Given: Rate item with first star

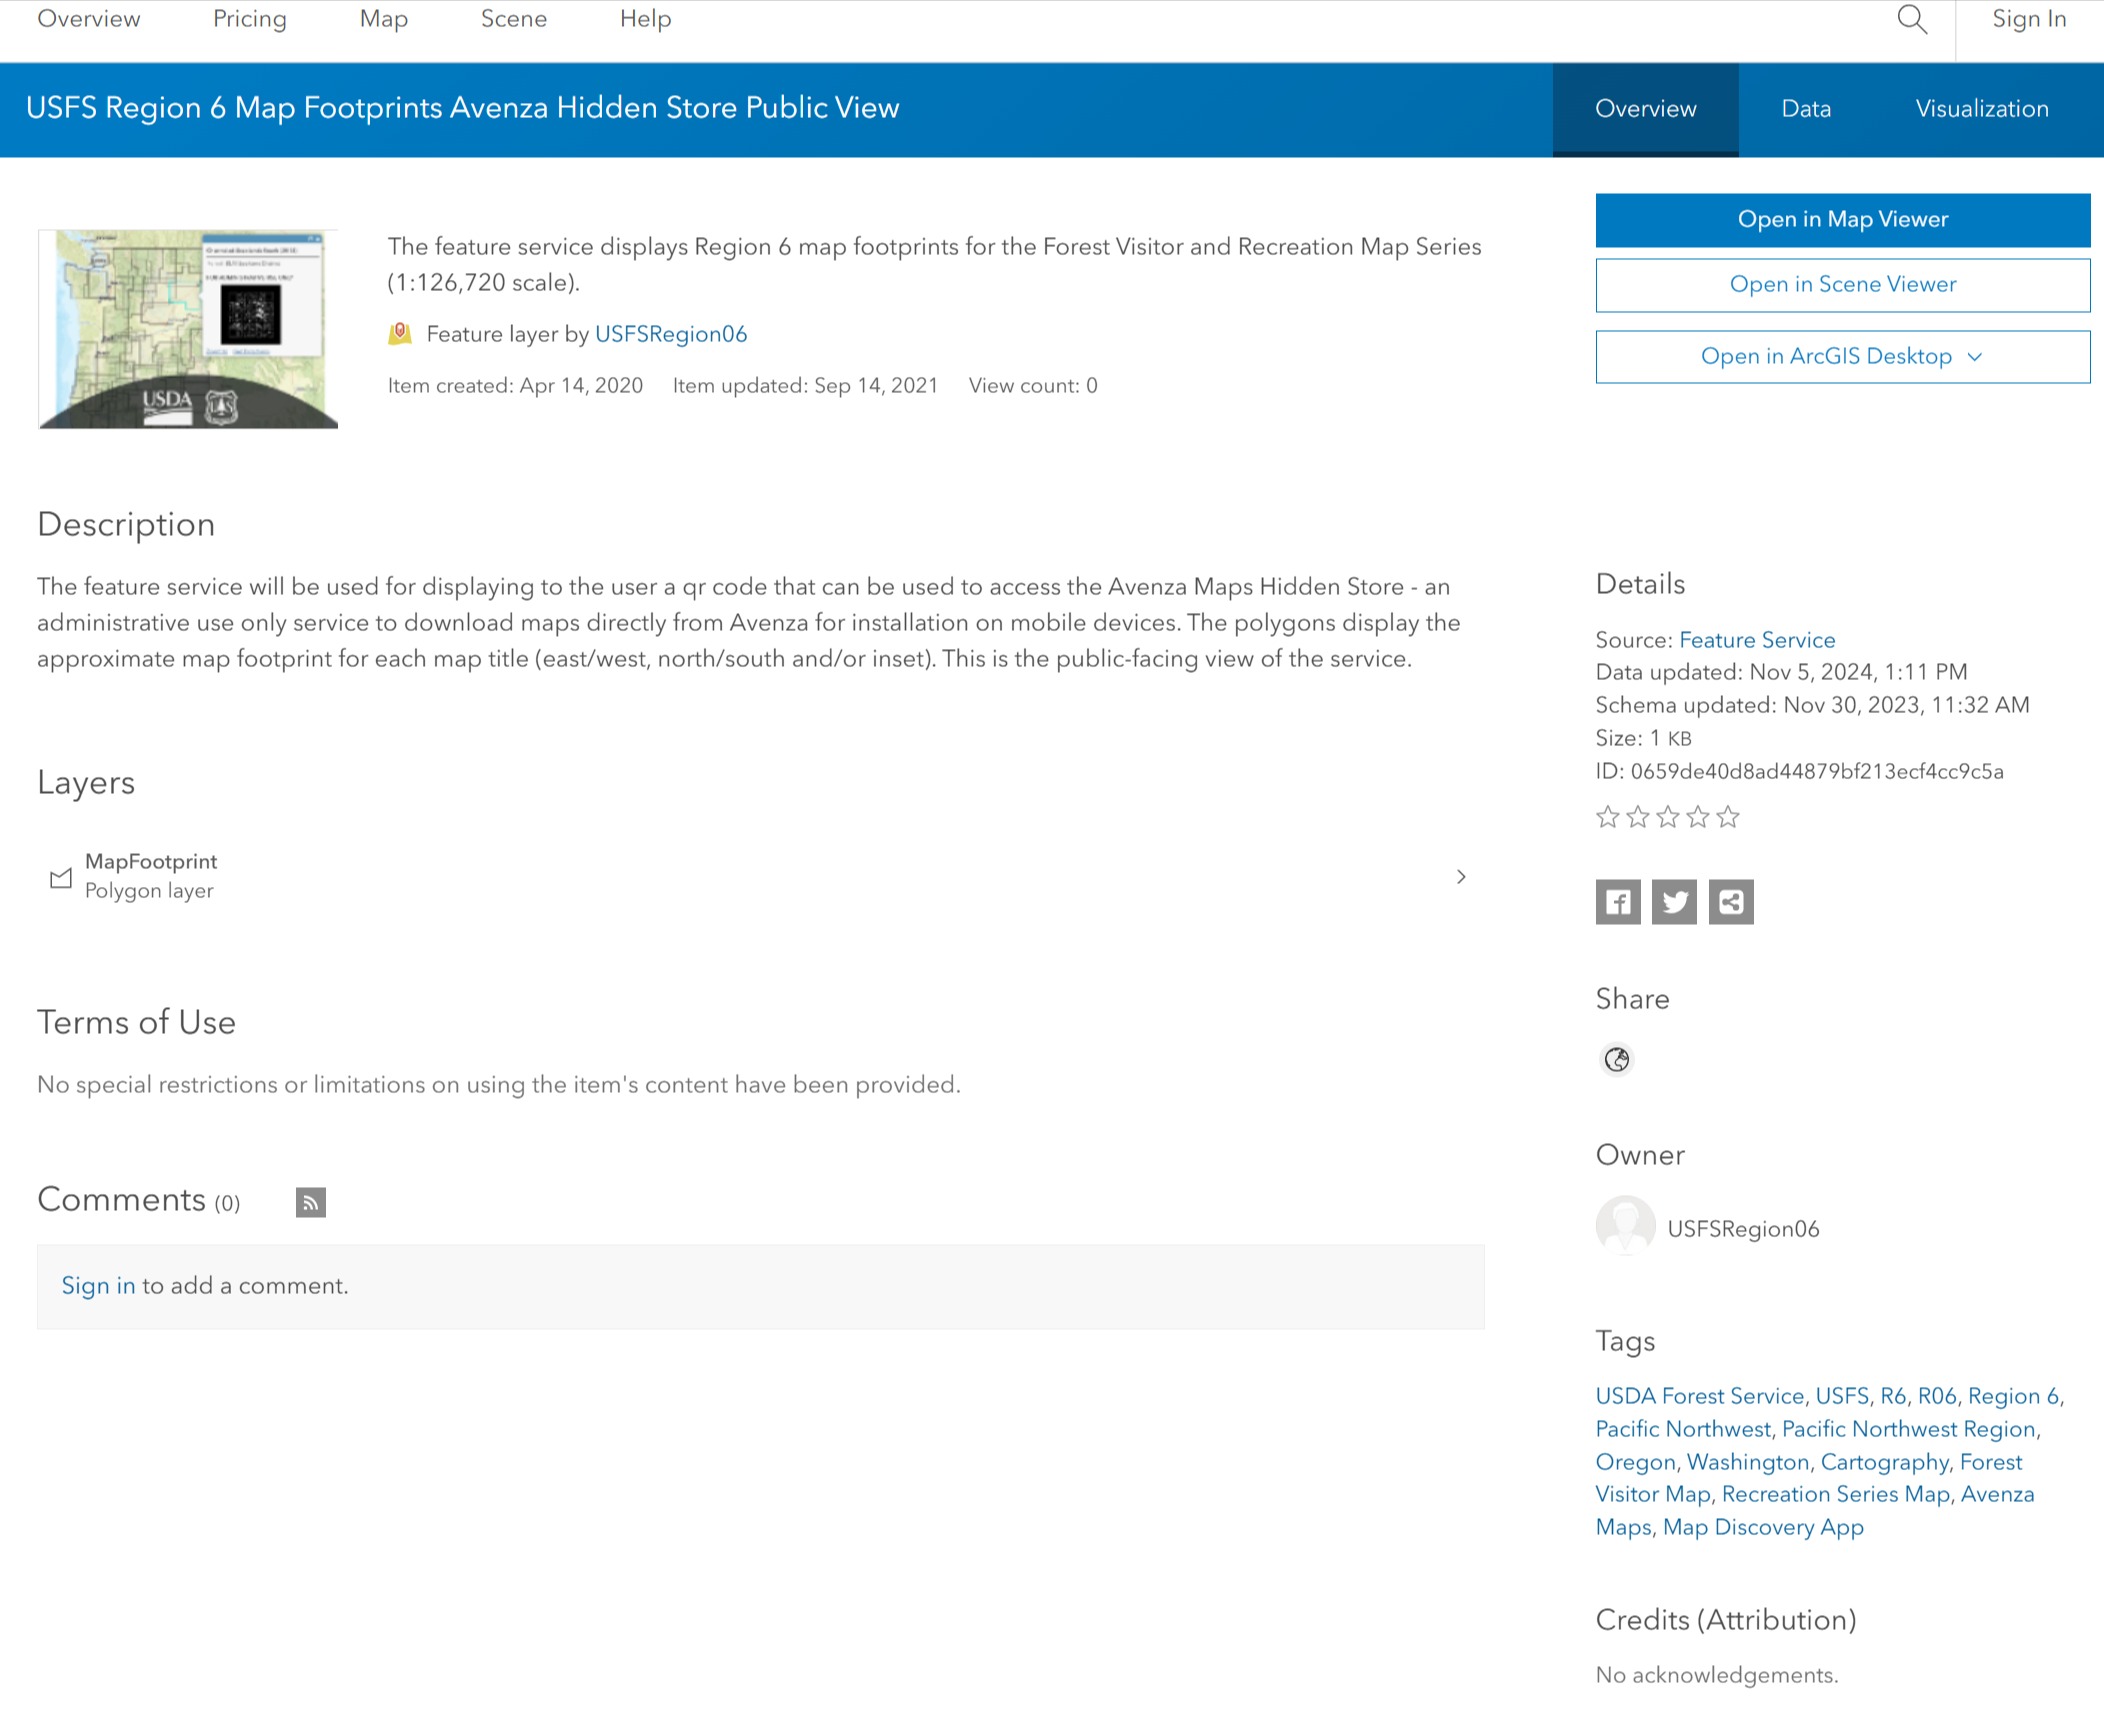Looking at the screenshot, I should 1608,817.
